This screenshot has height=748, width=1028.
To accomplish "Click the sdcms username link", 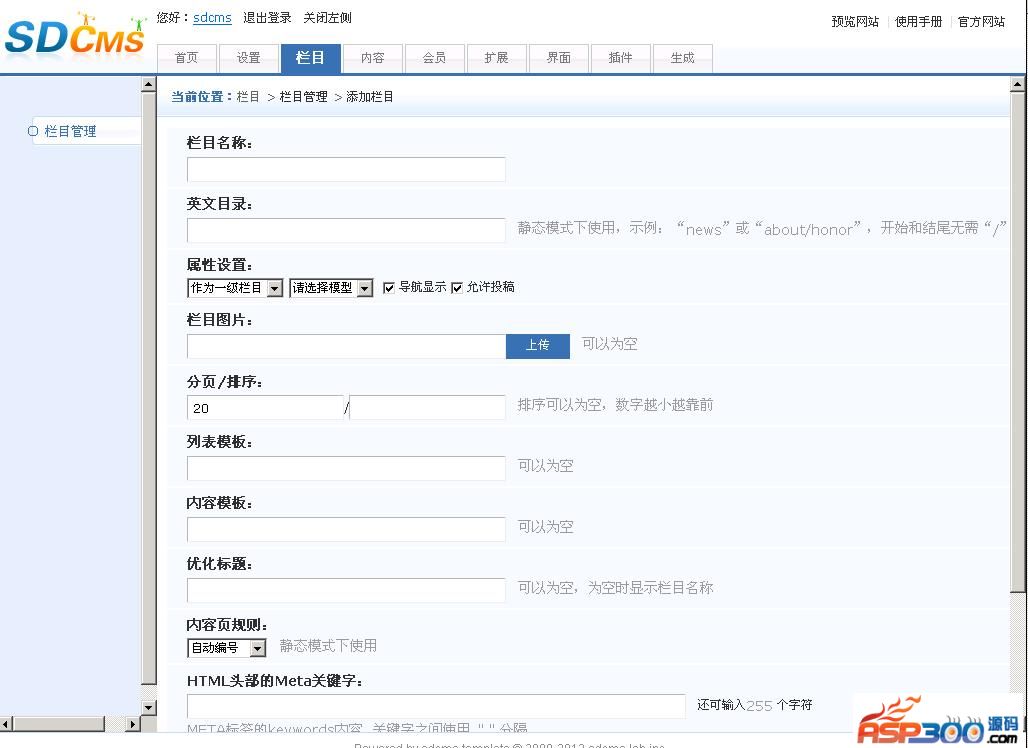I will (x=212, y=18).
